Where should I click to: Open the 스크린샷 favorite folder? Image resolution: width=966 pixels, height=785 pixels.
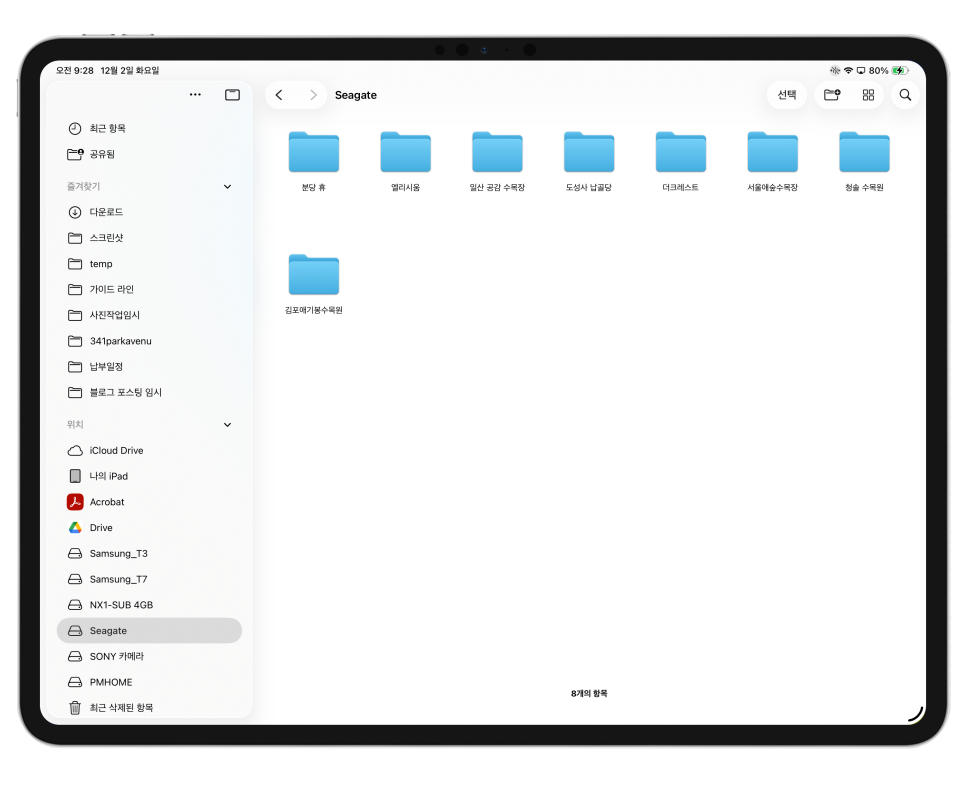(x=149, y=238)
